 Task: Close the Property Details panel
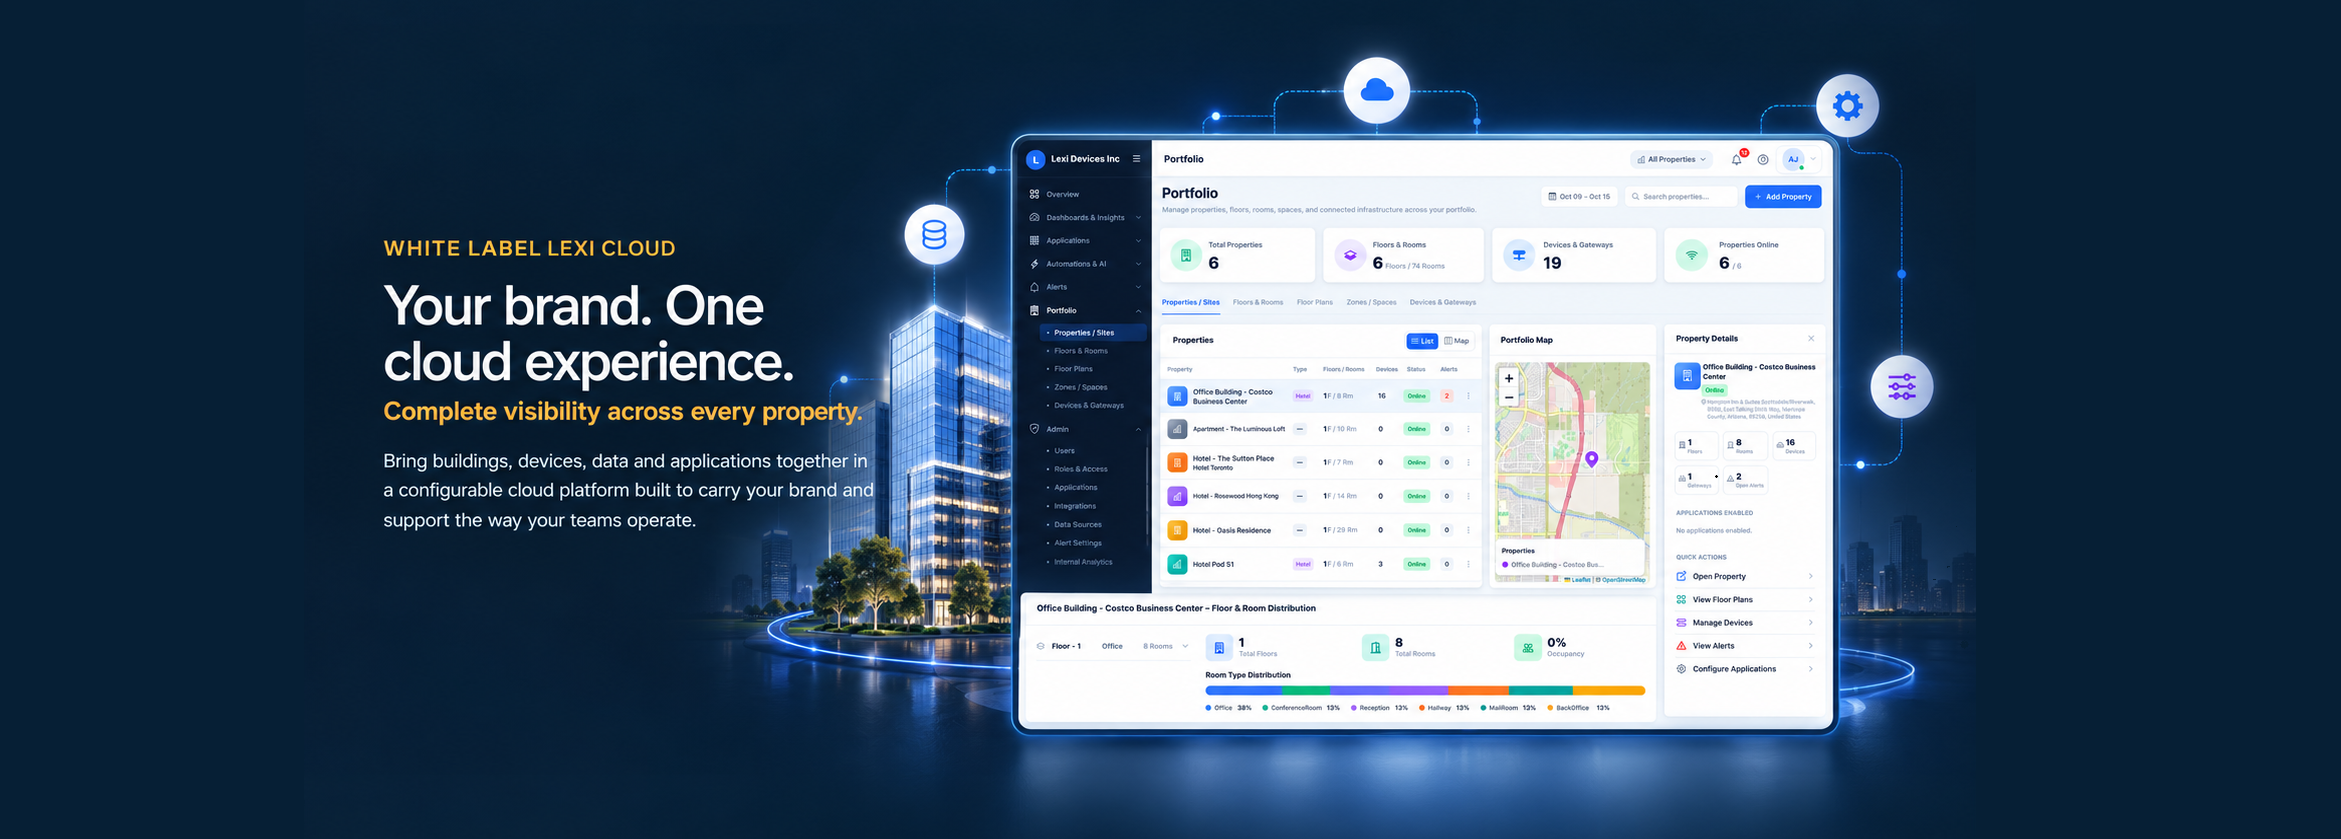(x=1811, y=339)
